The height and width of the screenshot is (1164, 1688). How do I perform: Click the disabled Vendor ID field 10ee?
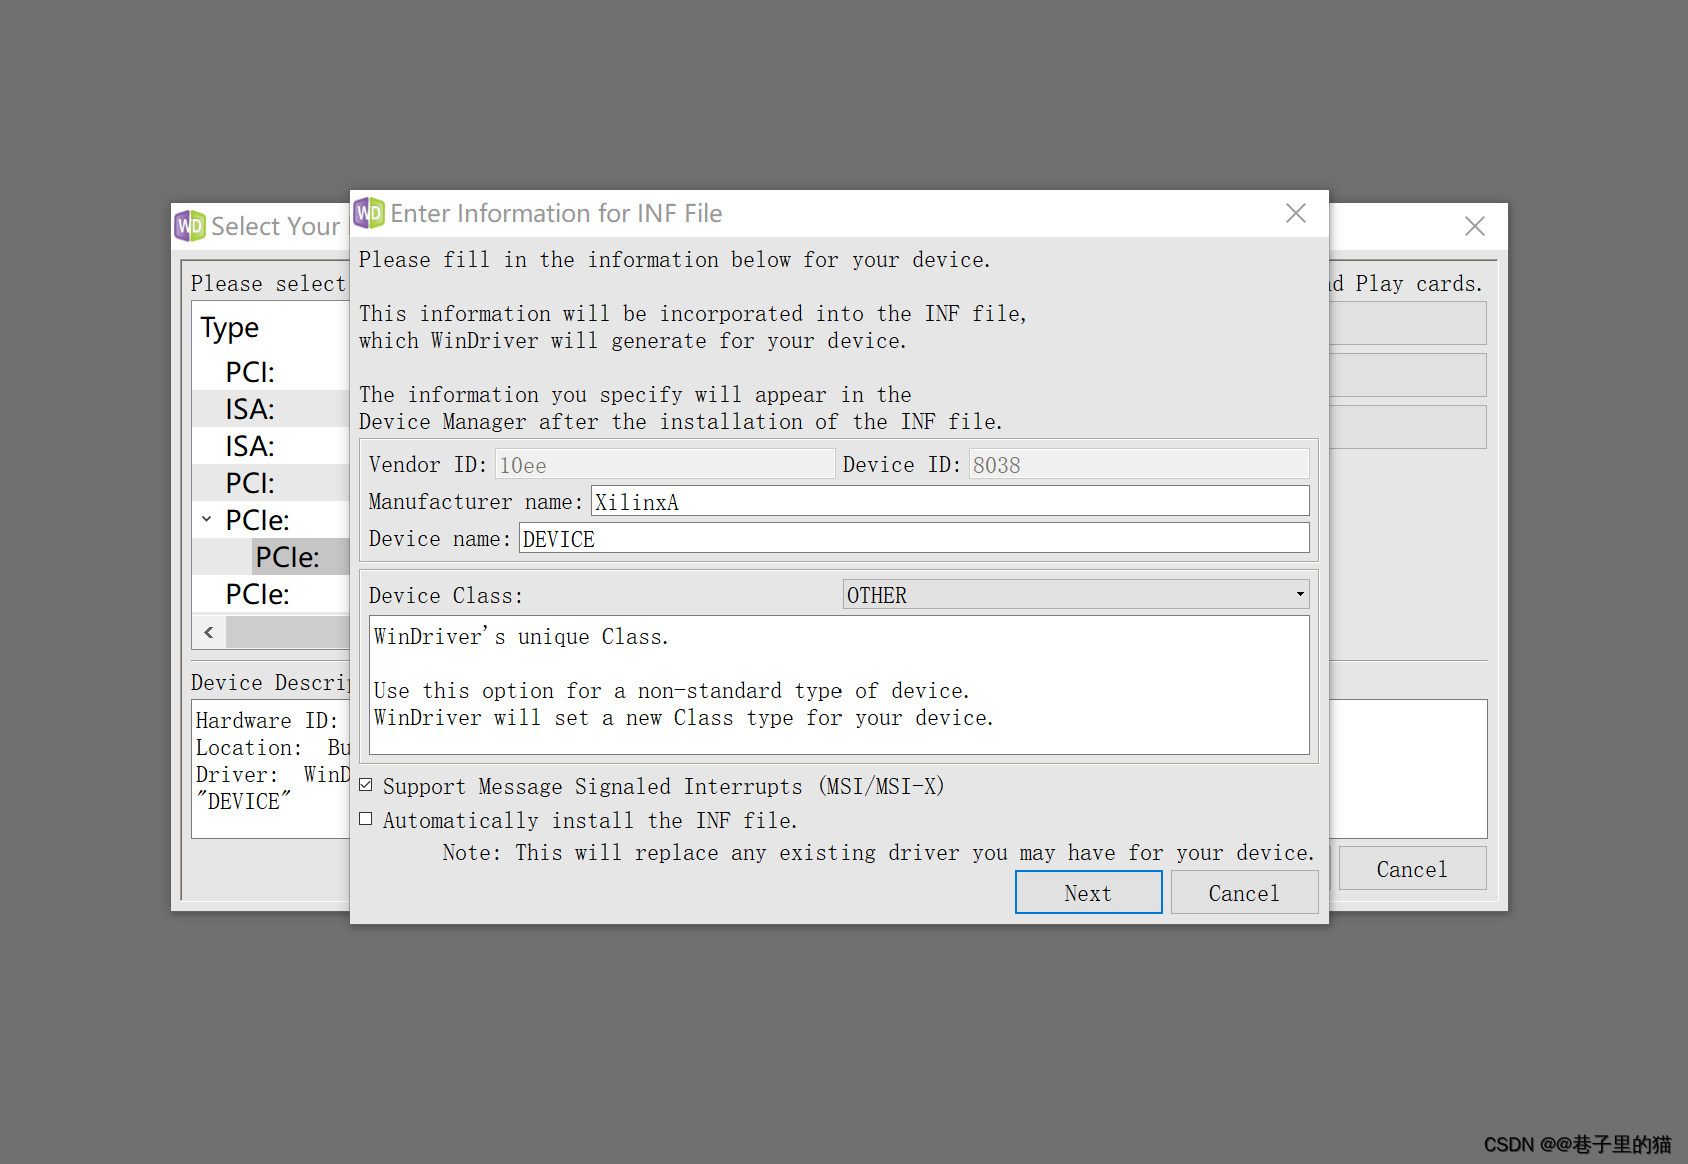click(665, 464)
